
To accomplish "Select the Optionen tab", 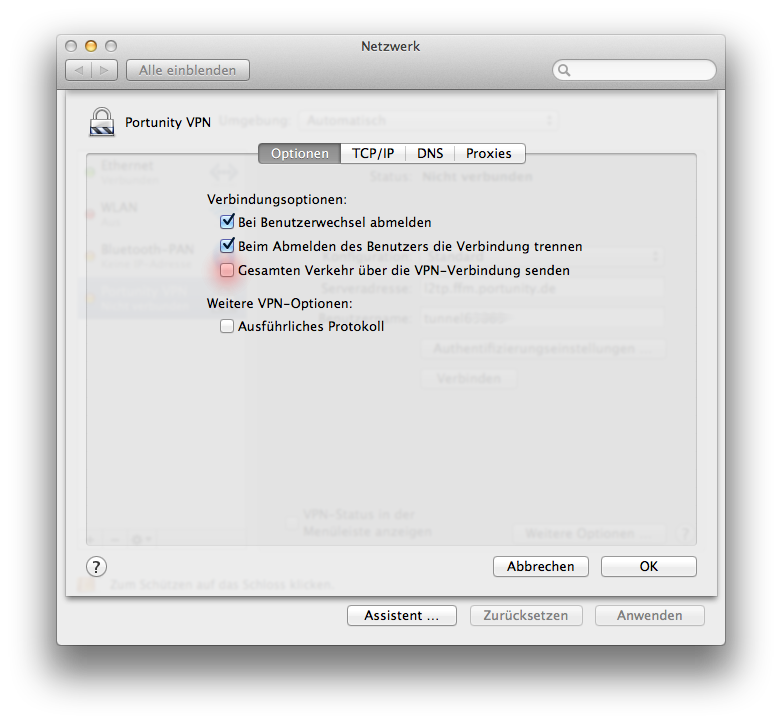I will [x=299, y=153].
